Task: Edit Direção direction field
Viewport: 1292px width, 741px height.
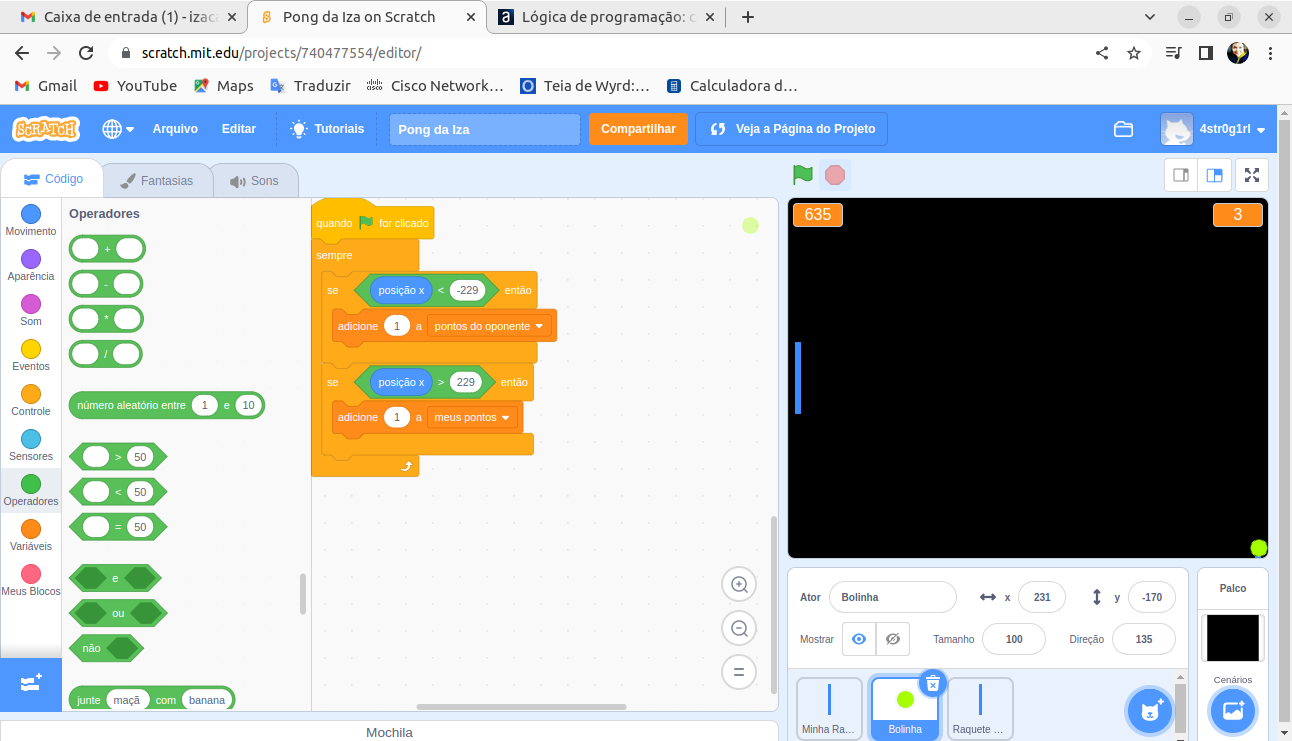Action: click(1144, 639)
